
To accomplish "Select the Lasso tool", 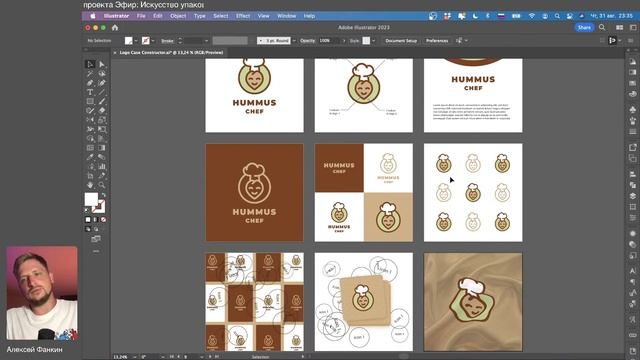I will pyautogui.click(x=102, y=73).
